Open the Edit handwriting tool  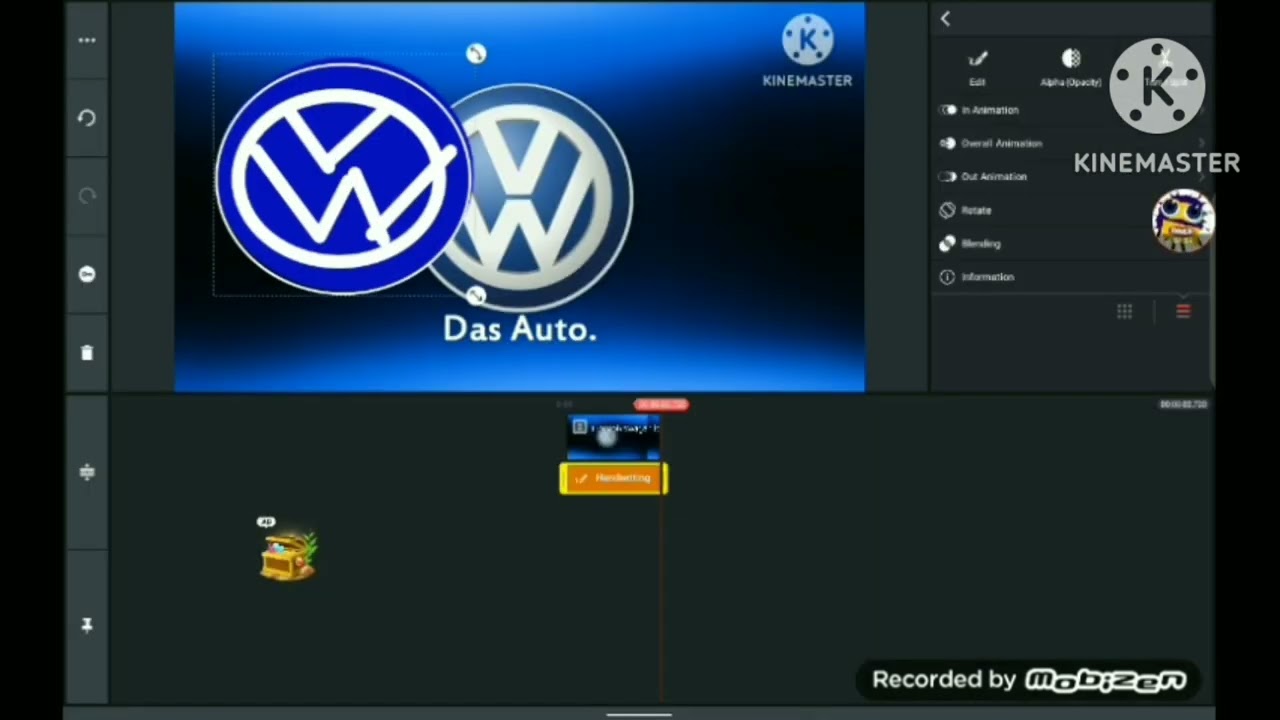click(977, 68)
